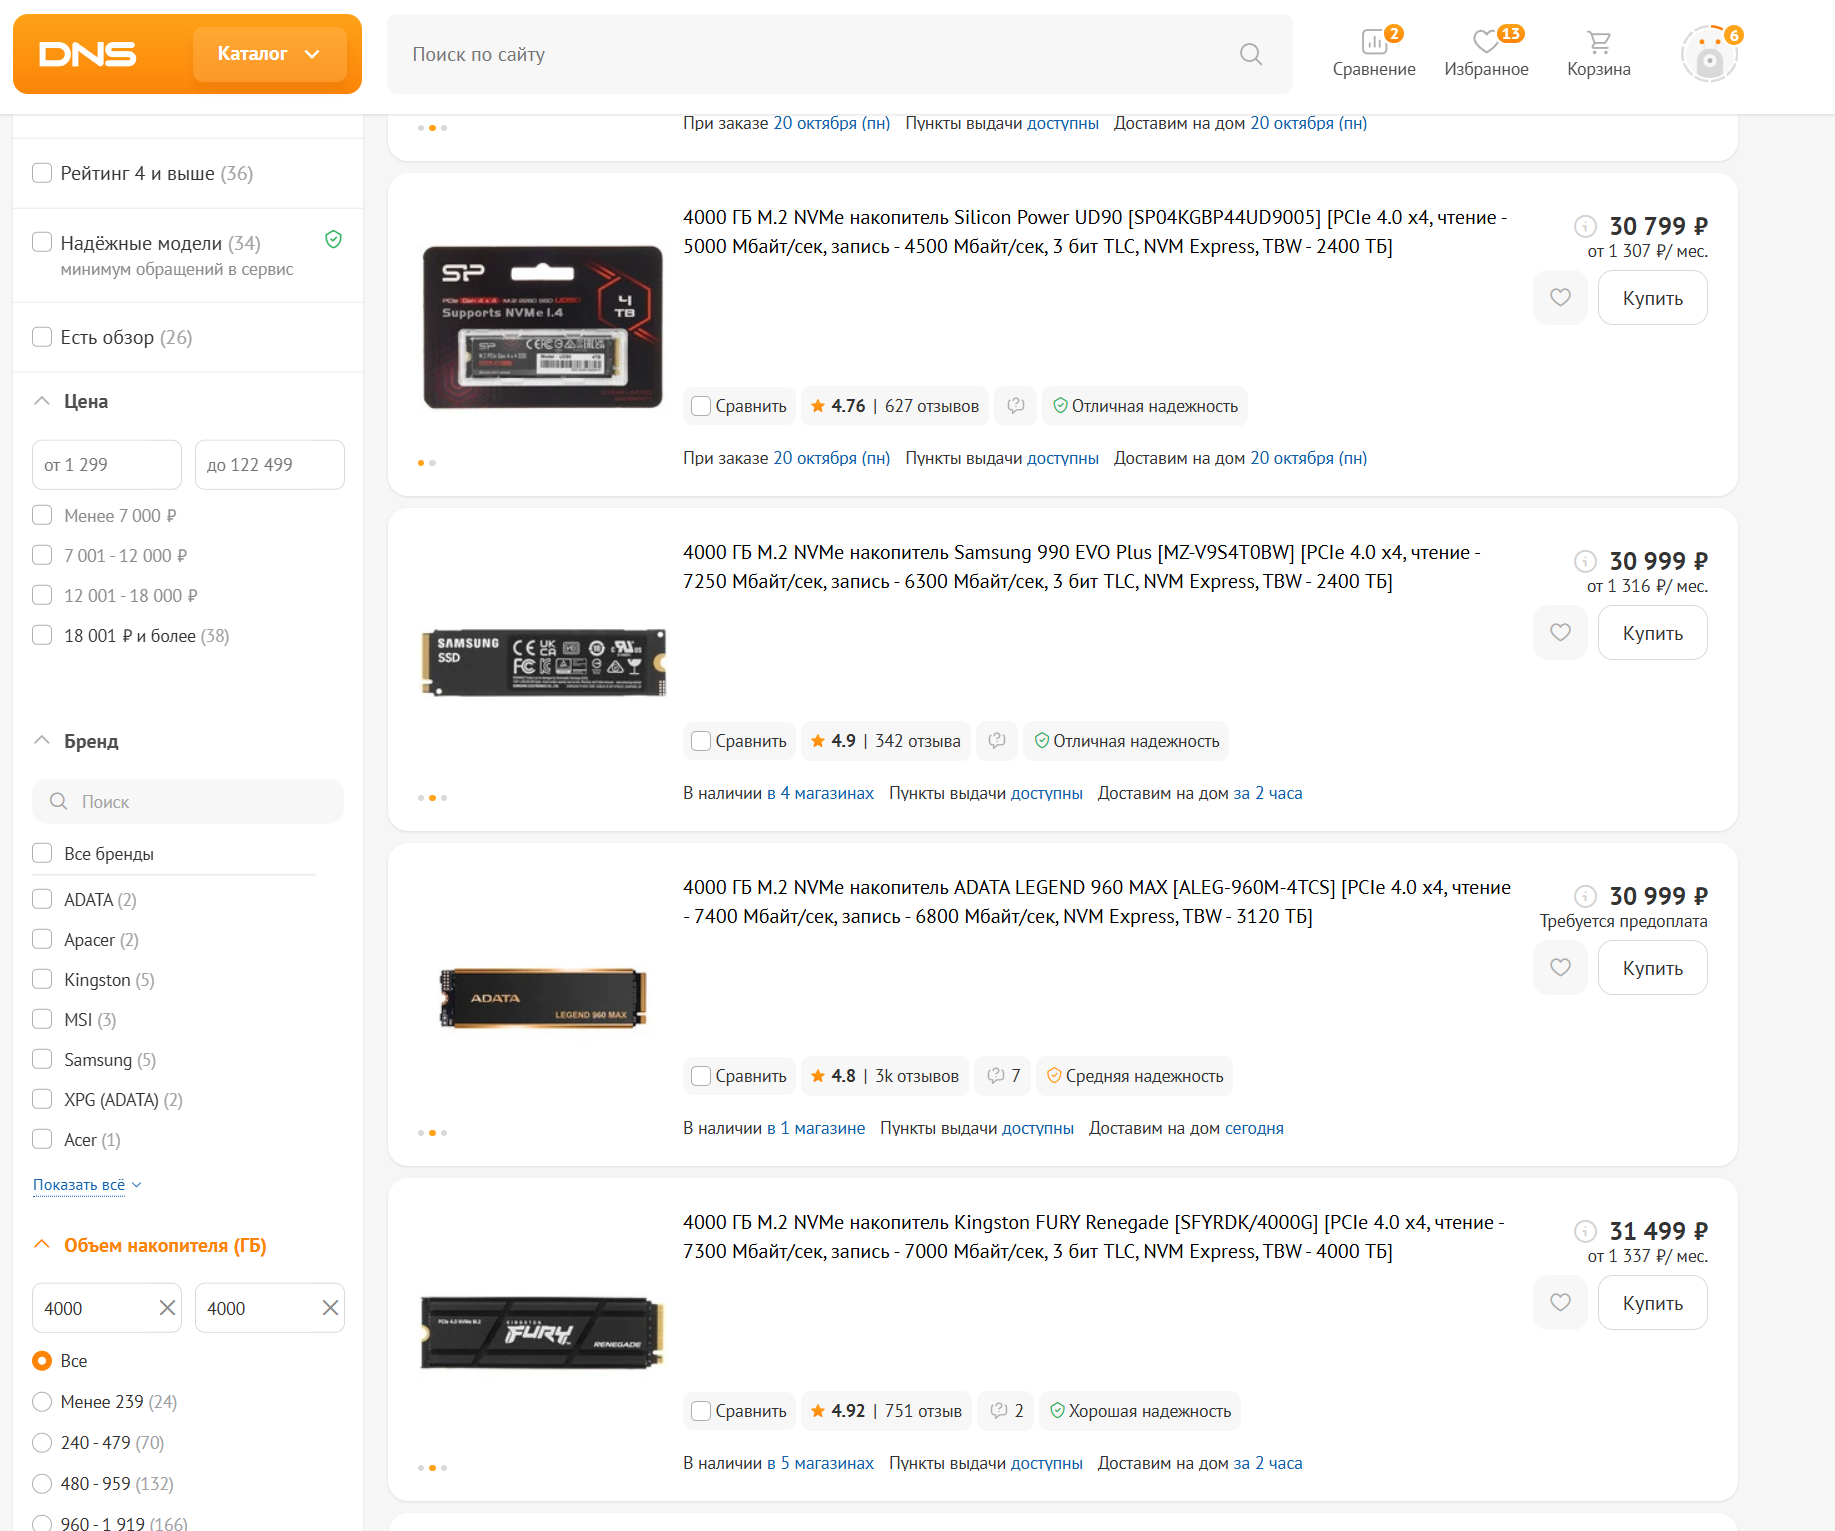The image size is (1835, 1531).
Task: Tick Сравнить for Silicon Power UD90
Action: [x=701, y=406]
